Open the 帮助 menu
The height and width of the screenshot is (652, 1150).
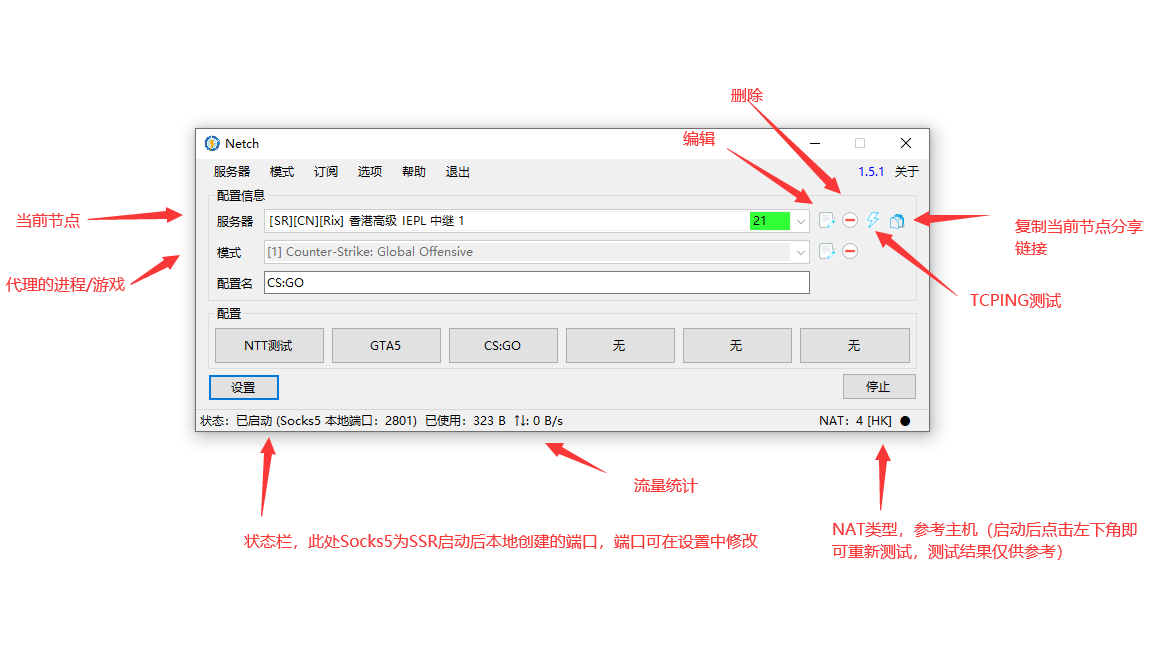(414, 172)
